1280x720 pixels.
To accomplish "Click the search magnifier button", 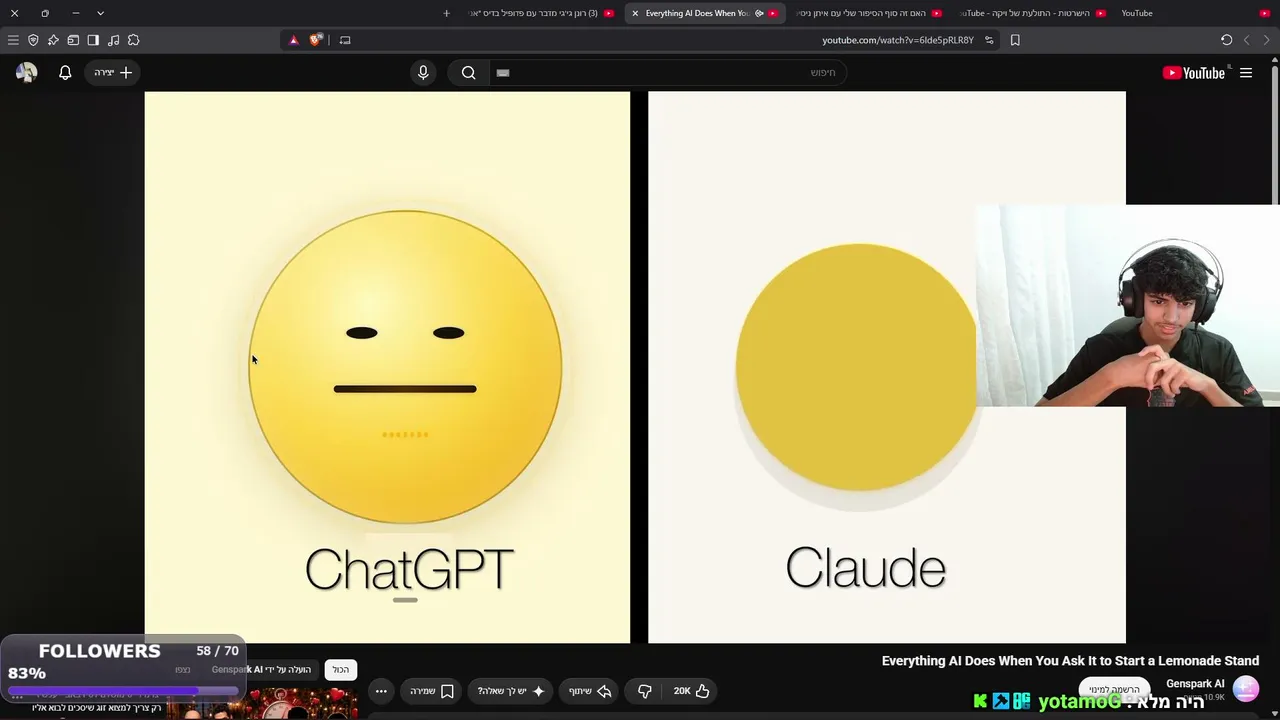I will pyautogui.click(x=468, y=73).
